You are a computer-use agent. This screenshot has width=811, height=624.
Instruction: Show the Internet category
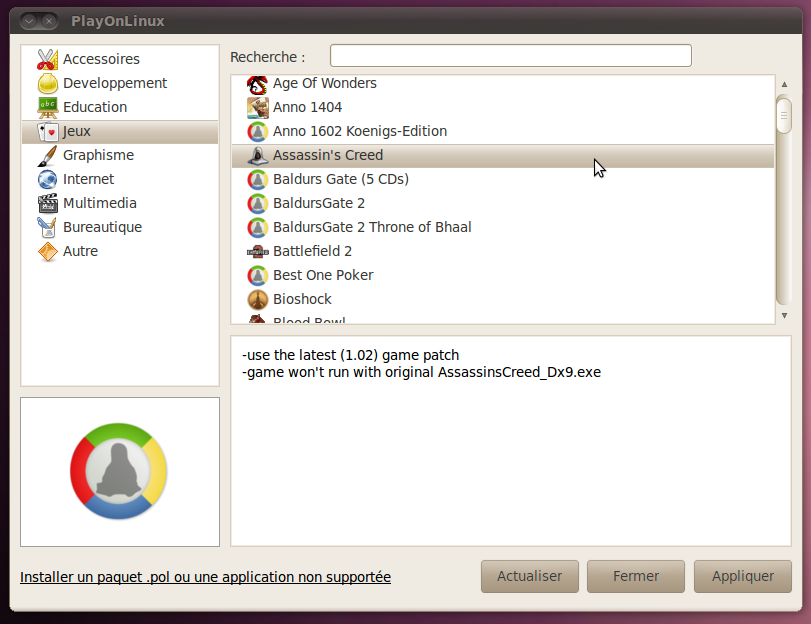(x=120, y=179)
